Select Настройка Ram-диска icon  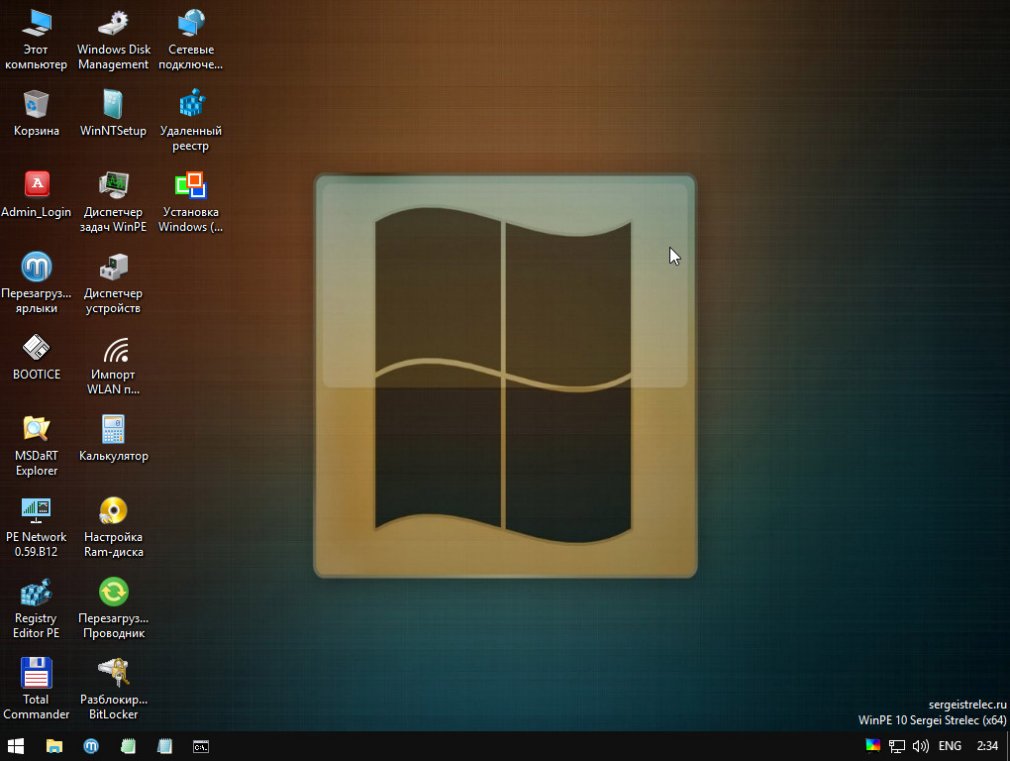(113, 526)
